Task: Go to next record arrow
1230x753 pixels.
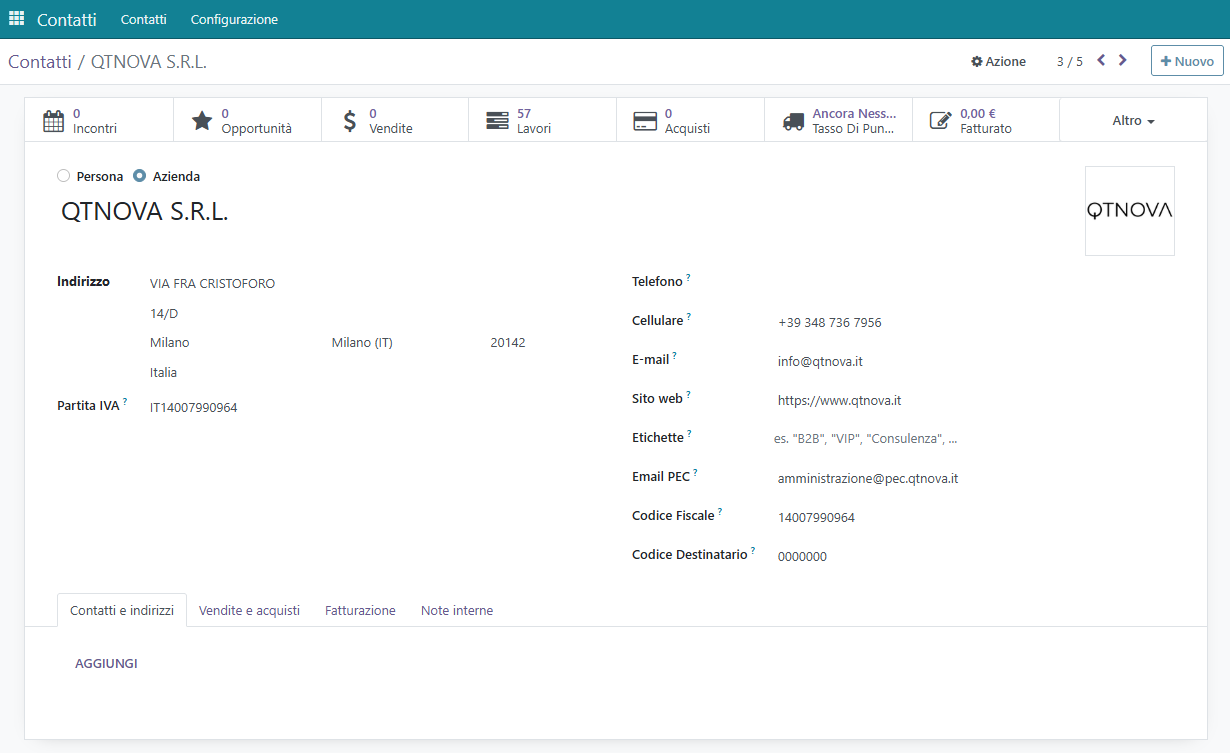Action: tap(1123, 60)
